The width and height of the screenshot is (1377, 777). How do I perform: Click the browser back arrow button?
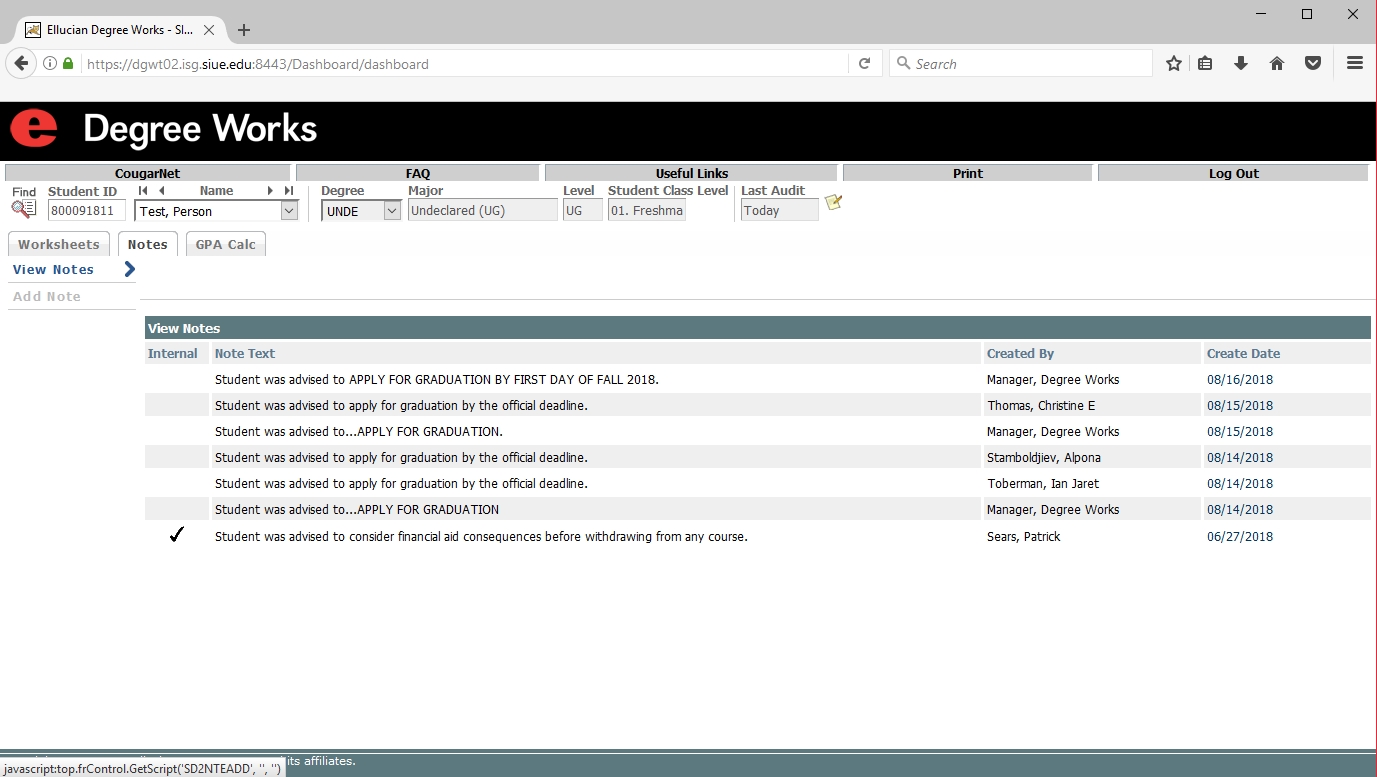point(21,64)
